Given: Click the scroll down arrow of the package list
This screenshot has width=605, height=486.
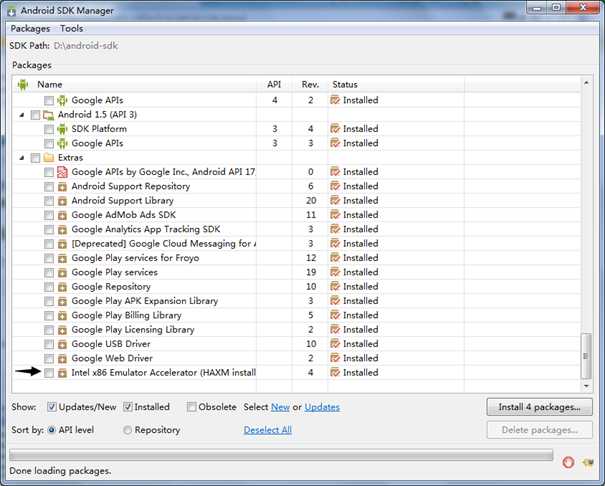Looking at the screenshot, I should point(586,386).
